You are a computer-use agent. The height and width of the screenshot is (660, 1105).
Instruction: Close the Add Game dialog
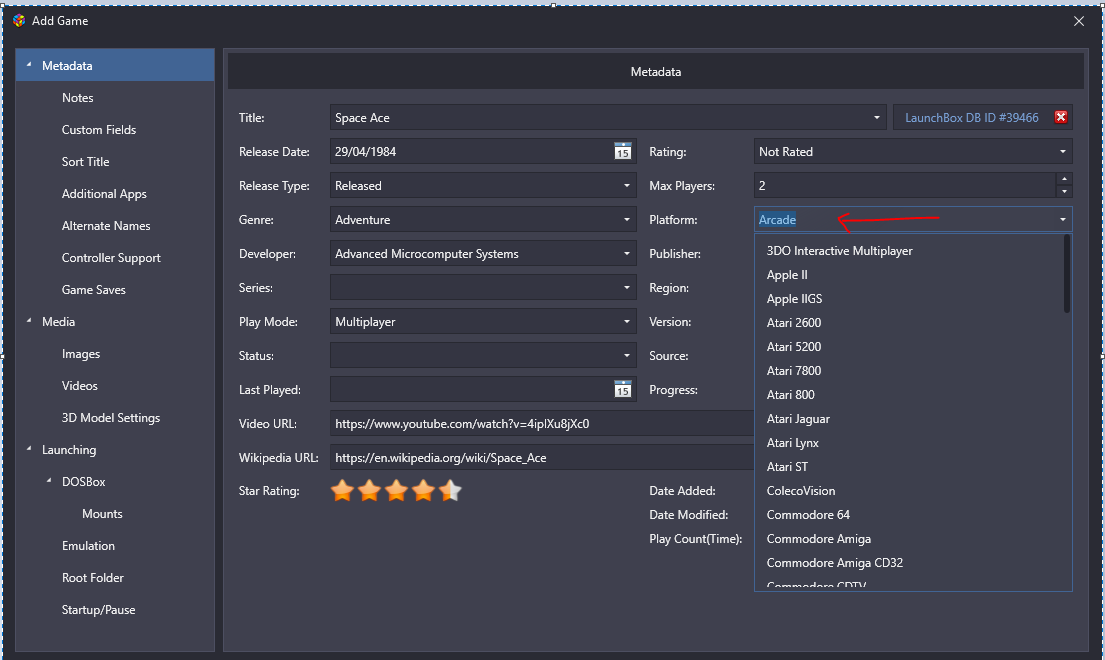(x=1079, y=21)
